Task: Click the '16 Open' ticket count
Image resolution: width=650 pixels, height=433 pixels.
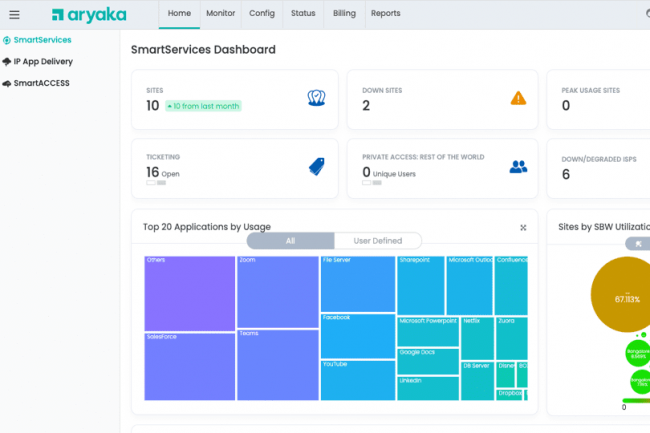Action: 163,172
